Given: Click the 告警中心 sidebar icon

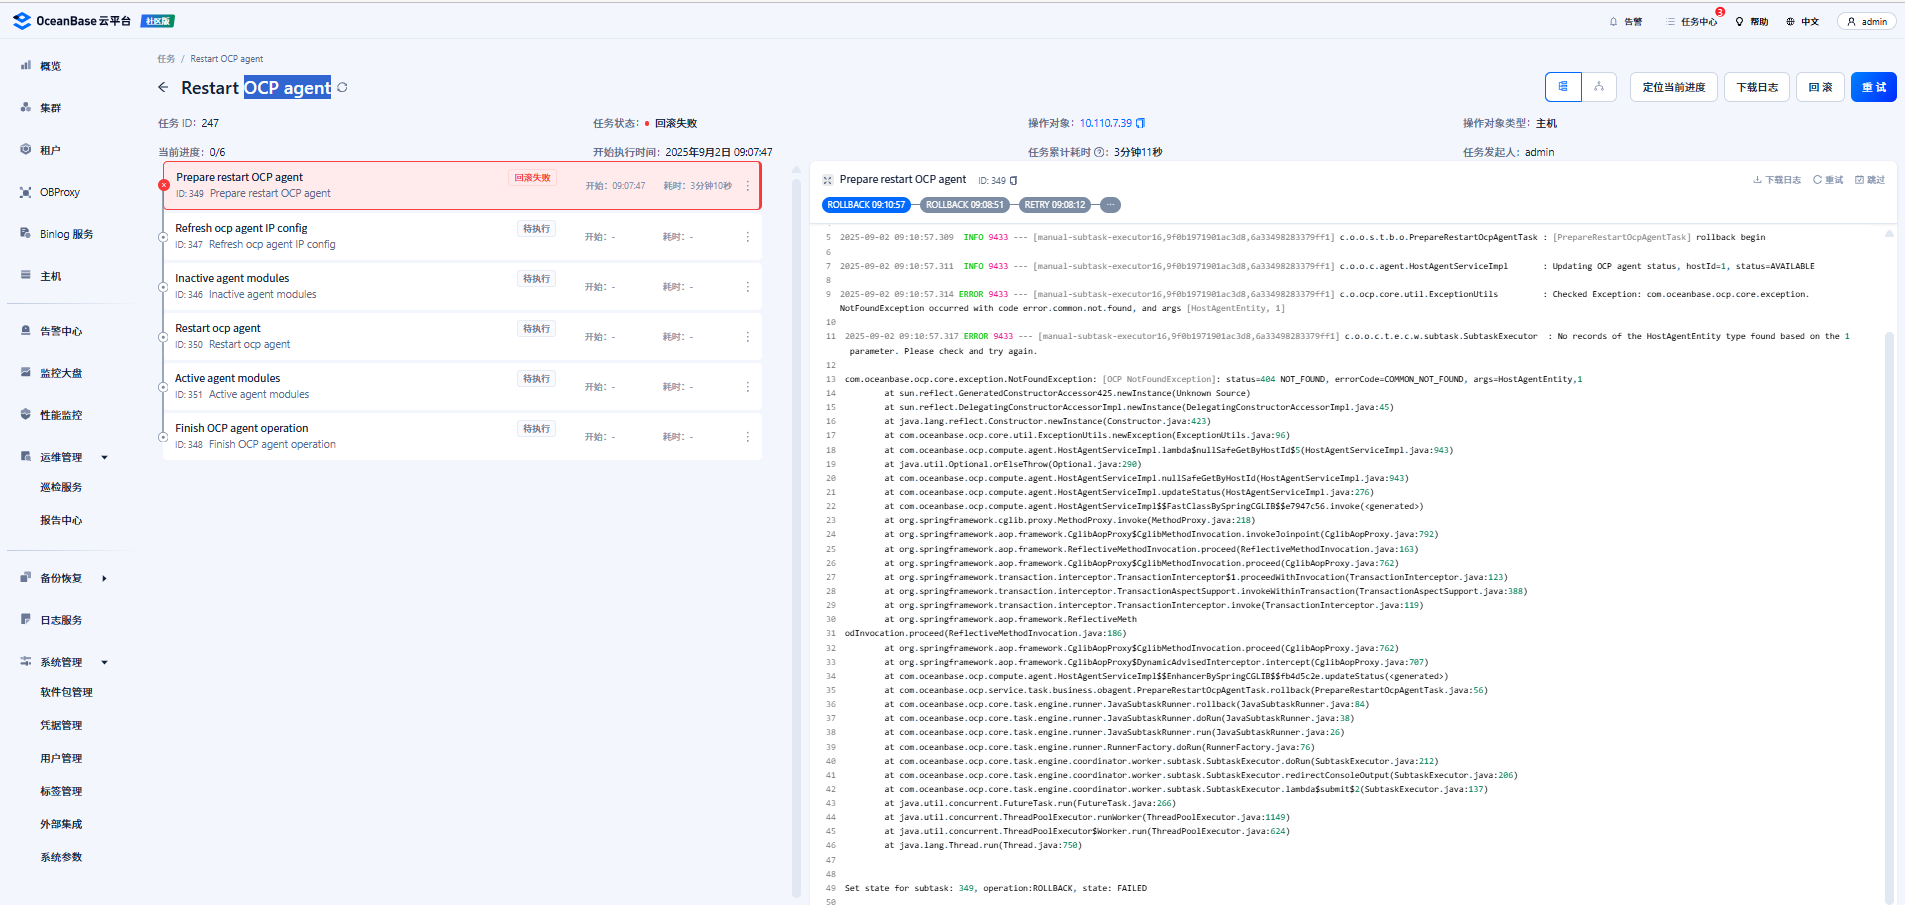Looking at the screenshot, I should pos(26,330).
